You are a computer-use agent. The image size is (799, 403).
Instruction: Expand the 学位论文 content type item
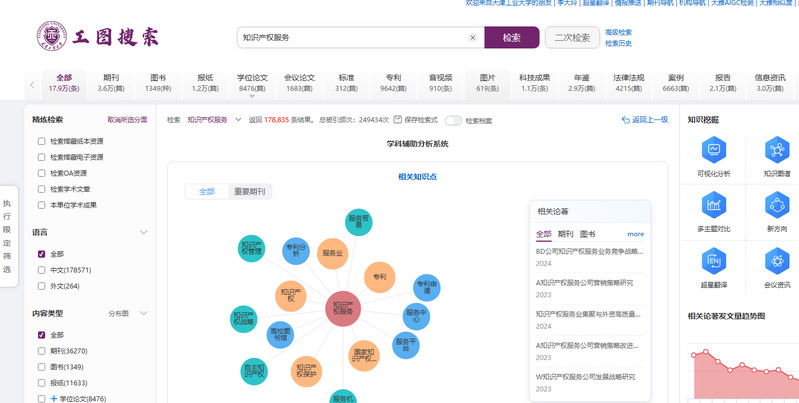54,399
